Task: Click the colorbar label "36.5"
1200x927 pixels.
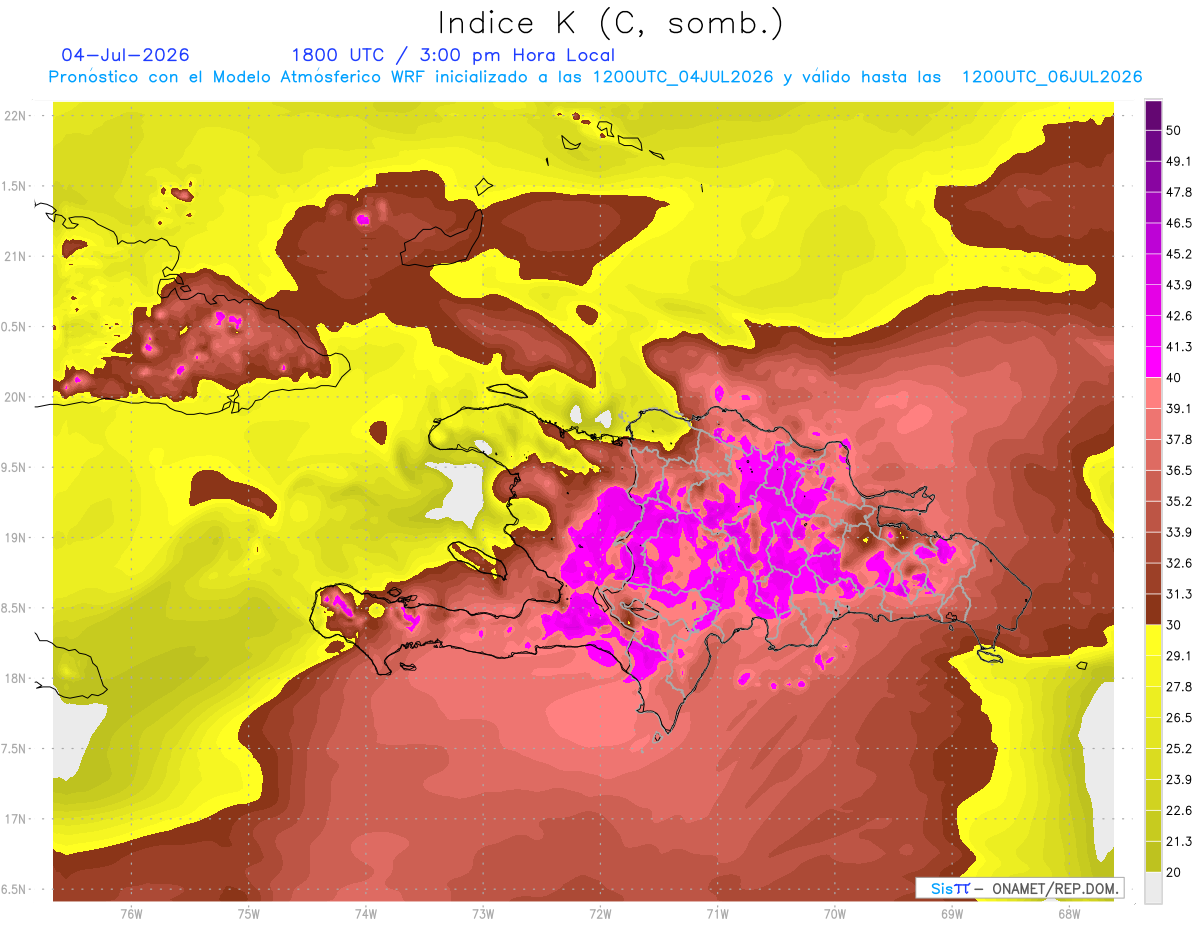Action: point(1178,470)
